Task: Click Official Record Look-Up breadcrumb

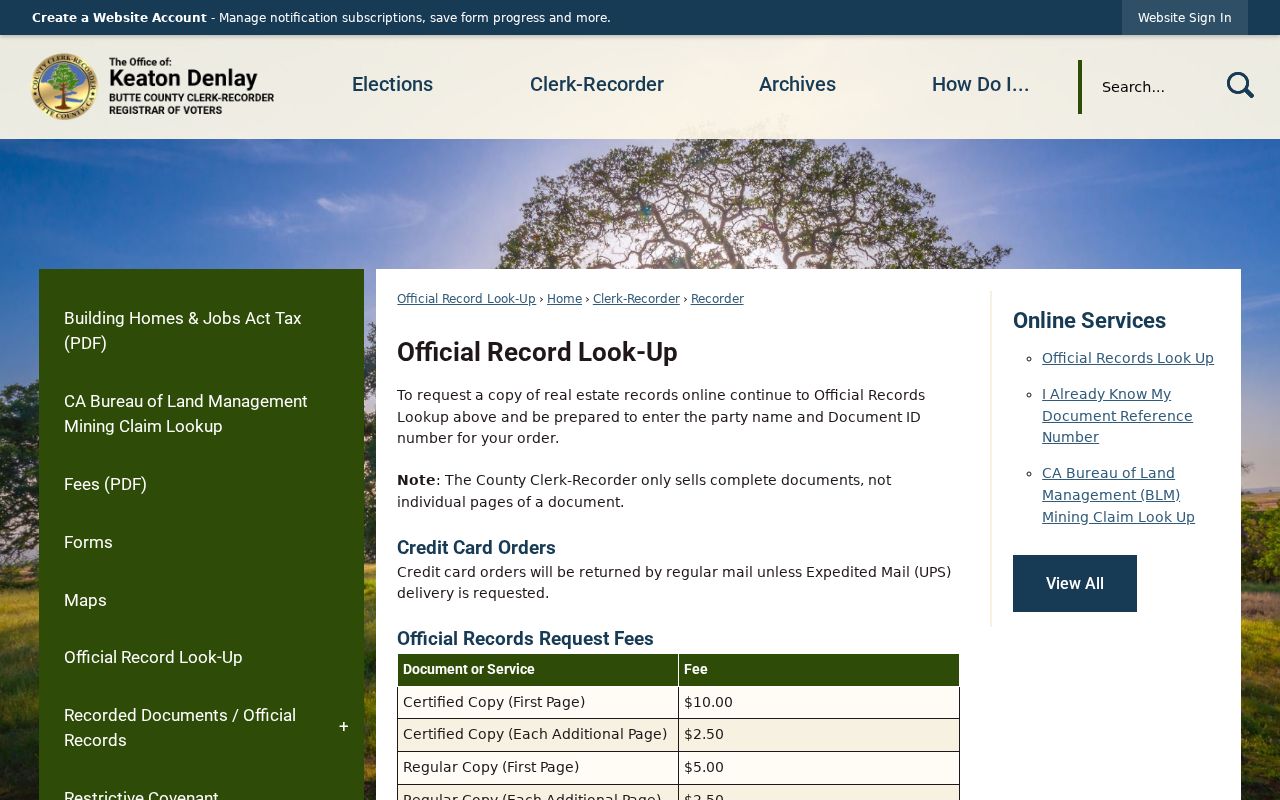Action: pos(466,299)
